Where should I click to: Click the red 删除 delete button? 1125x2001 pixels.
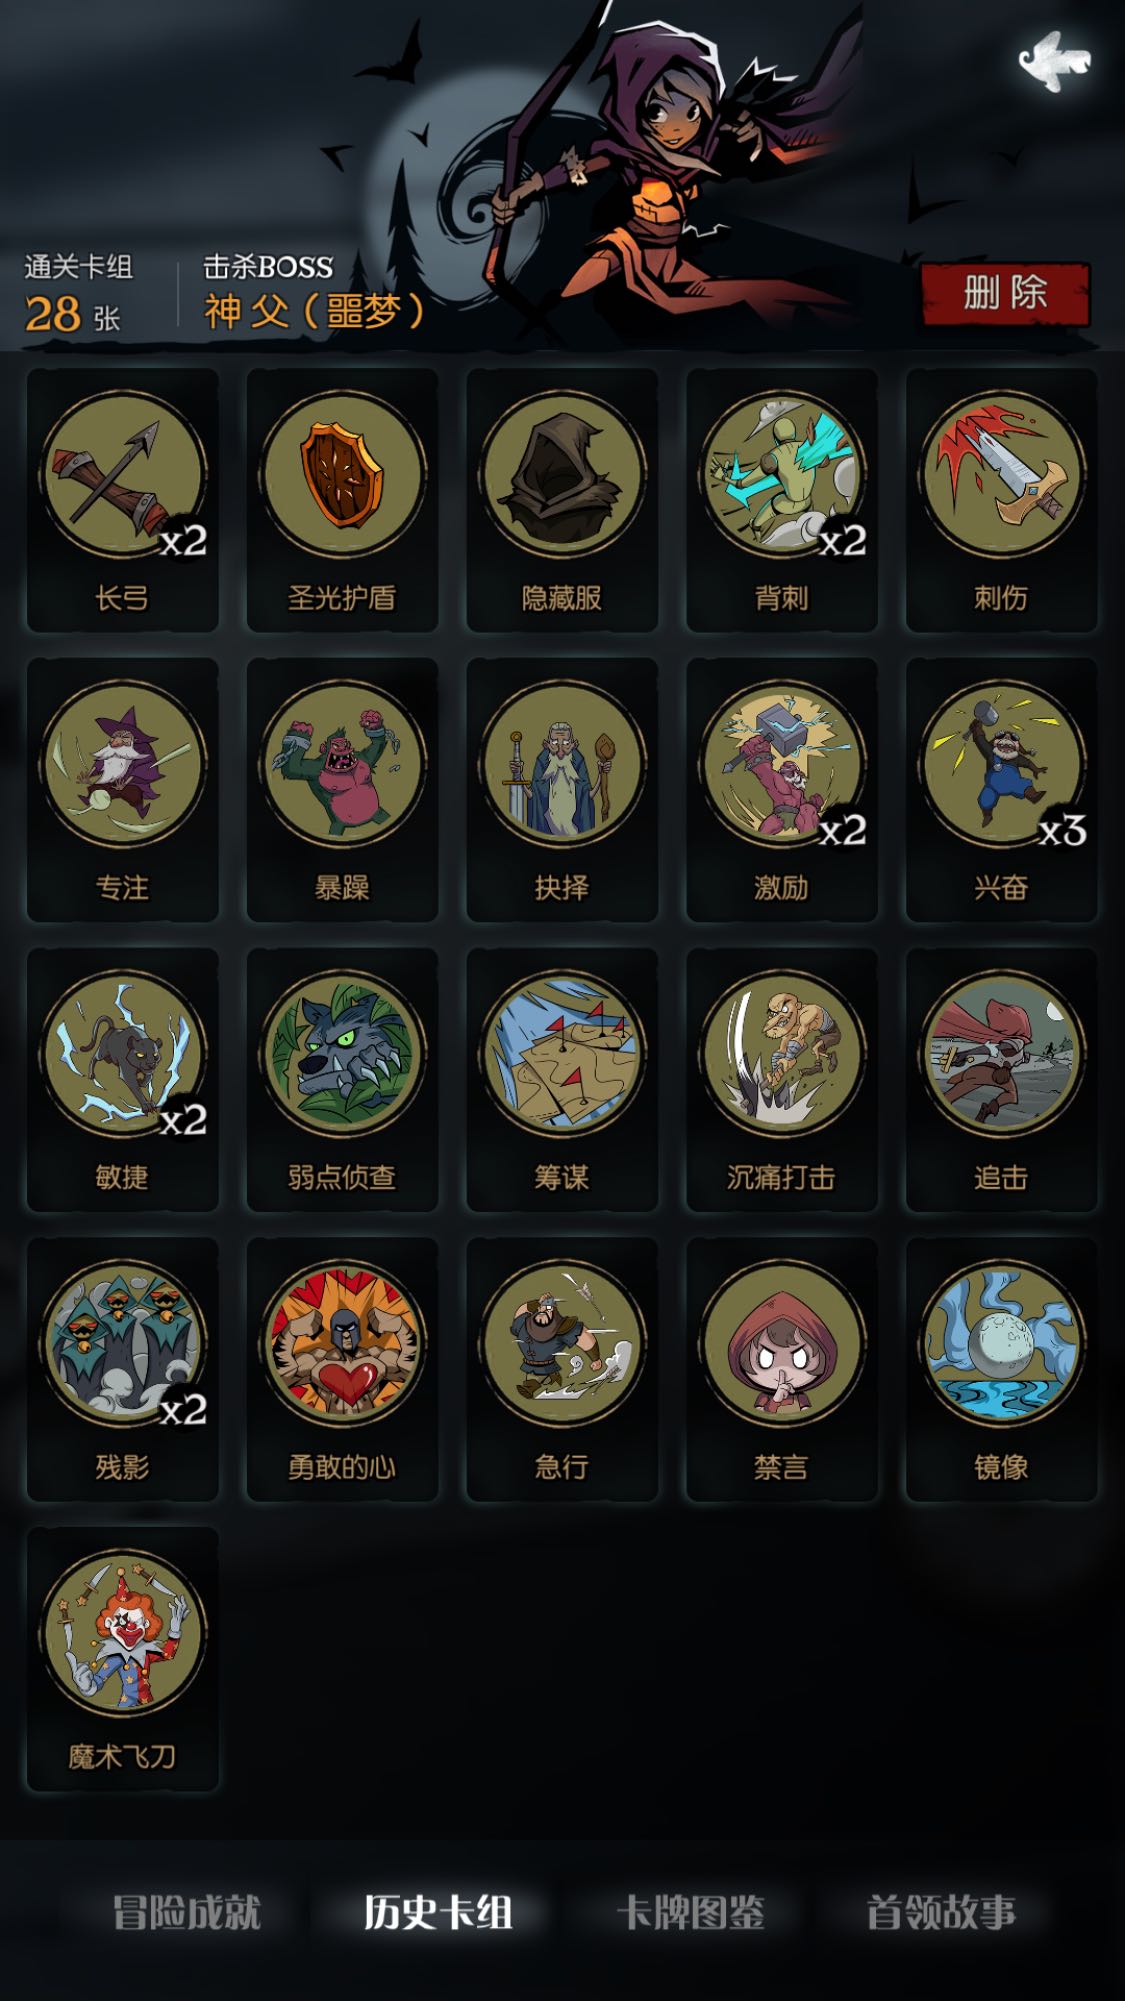1005,294
